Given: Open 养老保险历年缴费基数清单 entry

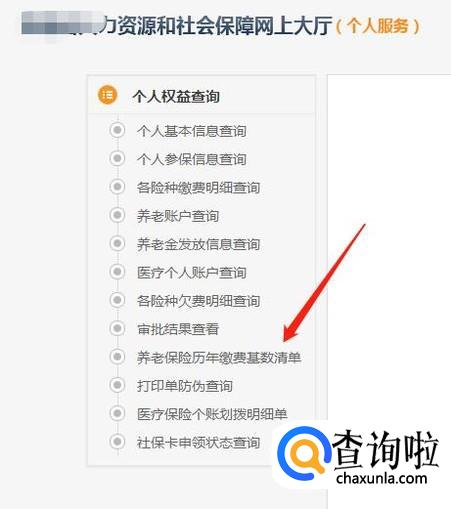Looking at the screenshot, I should click(x=219, y=358).
